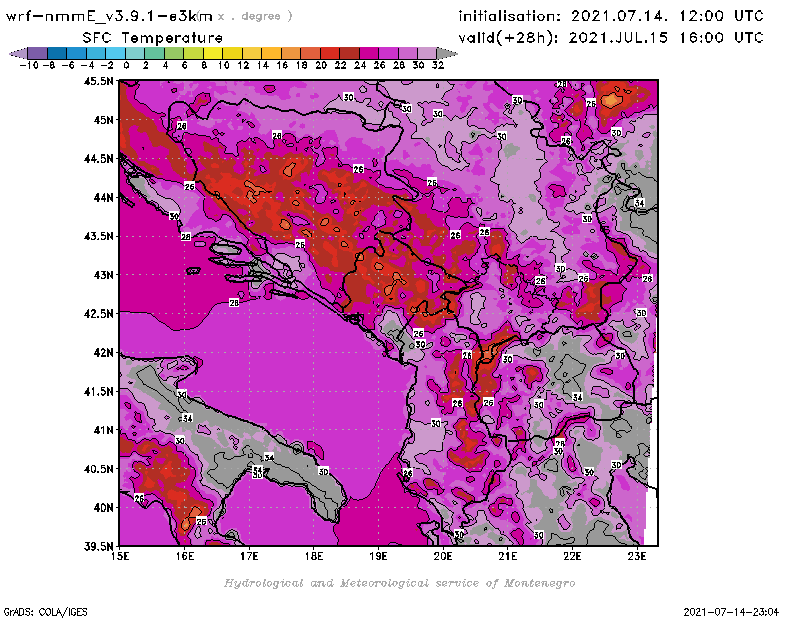Image resolution: width=800 pixels, height=618 pixels.
Task: Click the '19E' longitude label
Action: [x=379, y=556]
